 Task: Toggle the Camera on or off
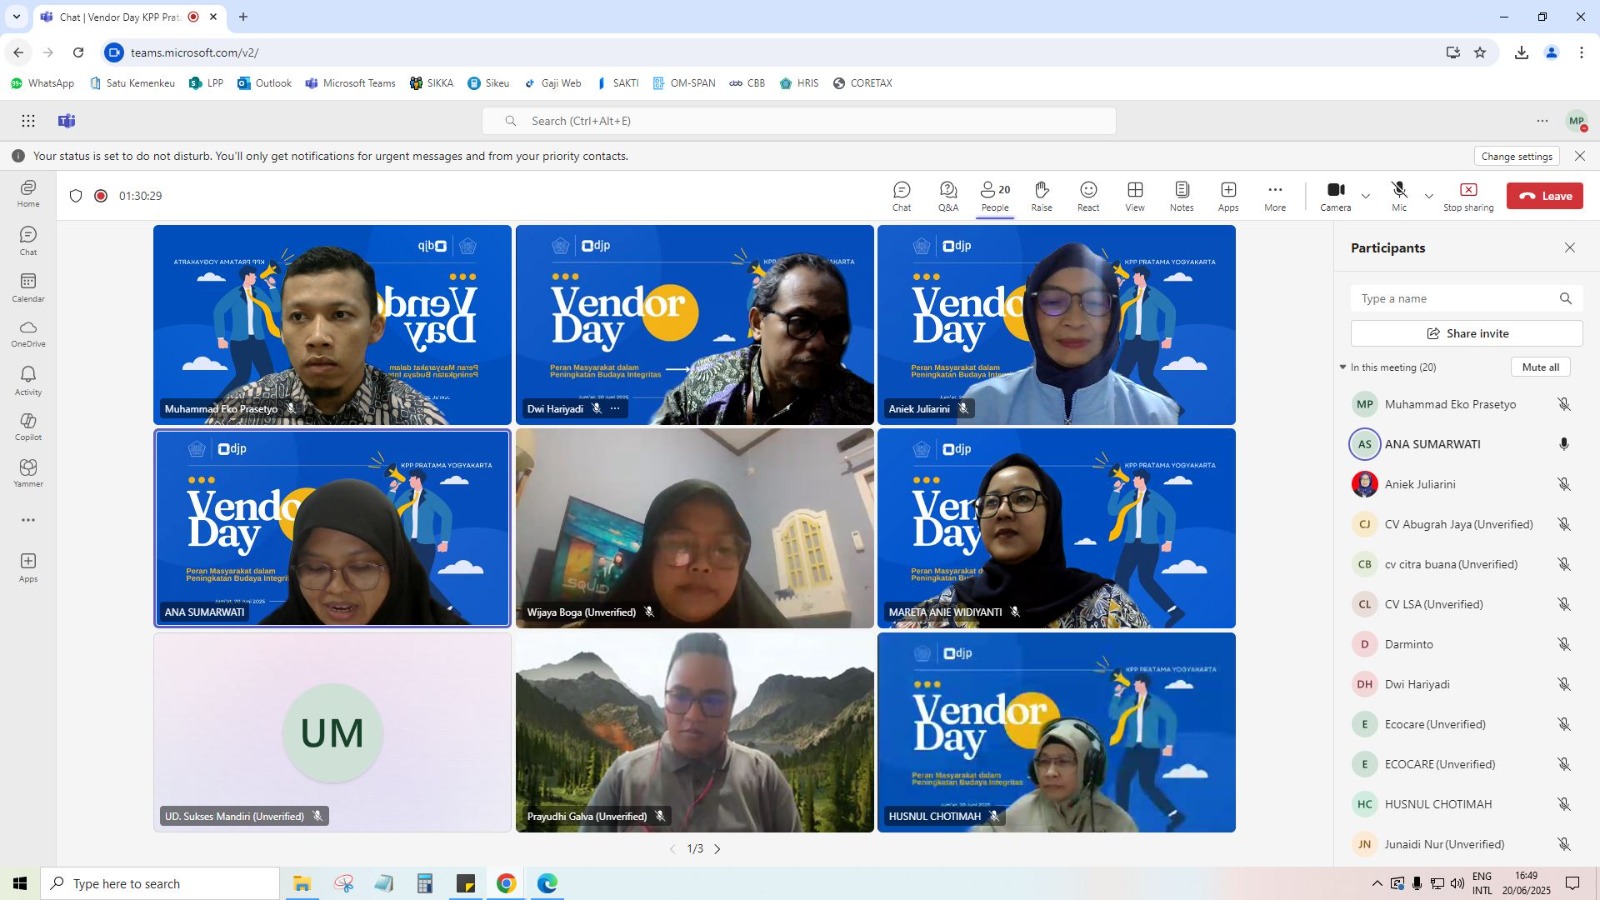click(1335, 195)
